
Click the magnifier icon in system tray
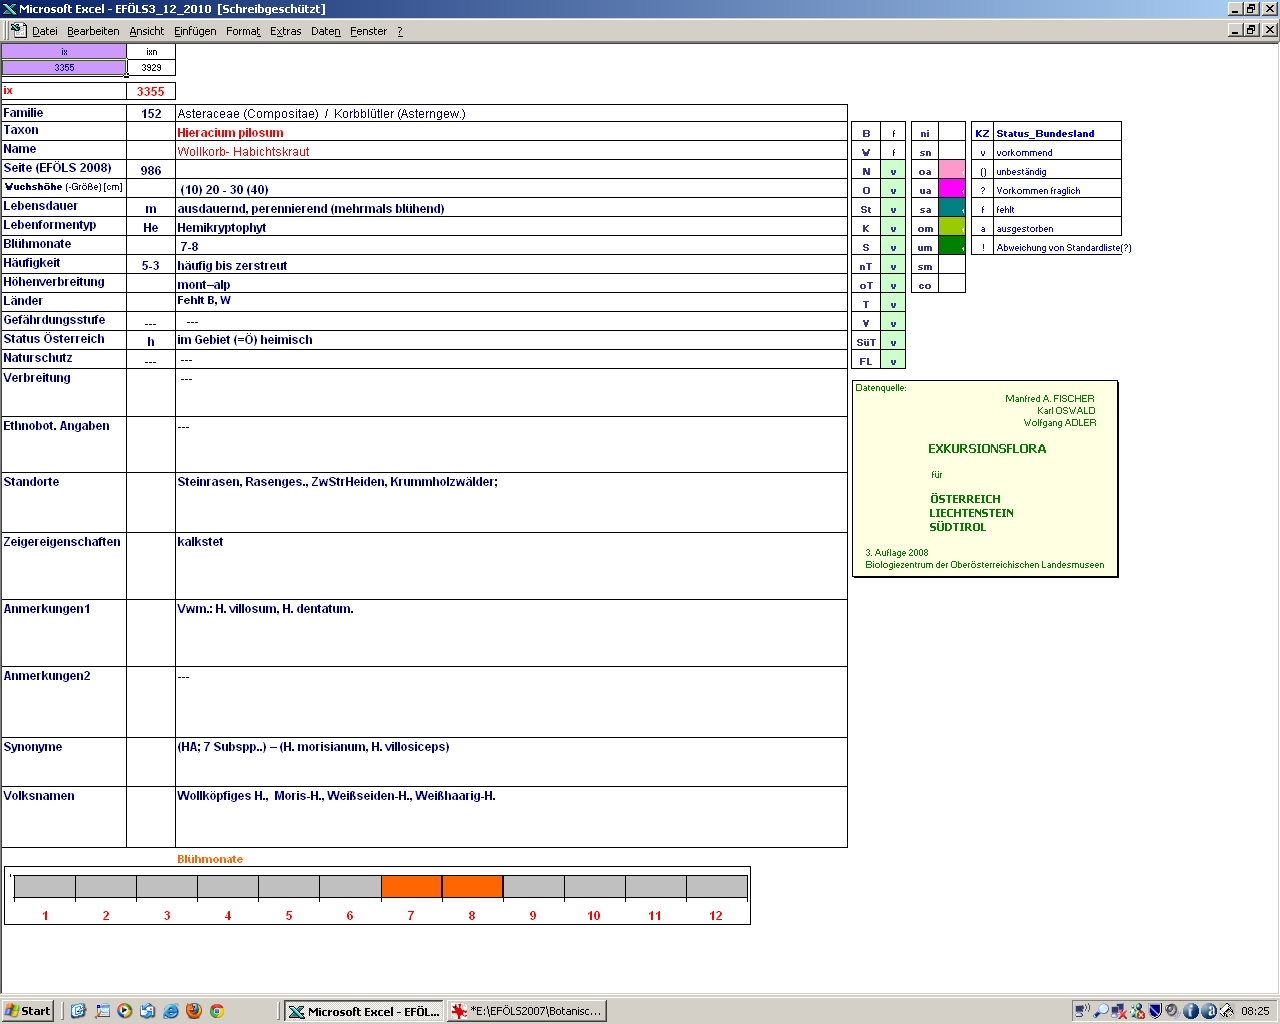[1101, 1011]
